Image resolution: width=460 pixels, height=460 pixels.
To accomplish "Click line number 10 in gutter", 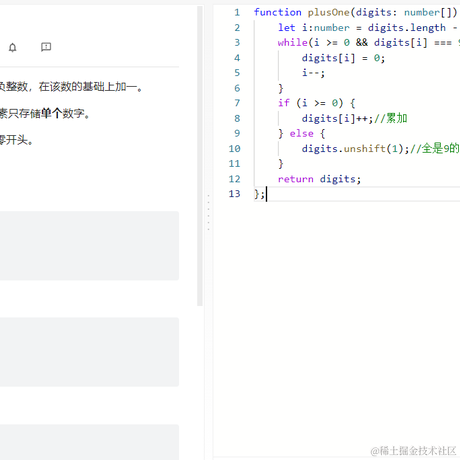I will [x=234, y=149].
